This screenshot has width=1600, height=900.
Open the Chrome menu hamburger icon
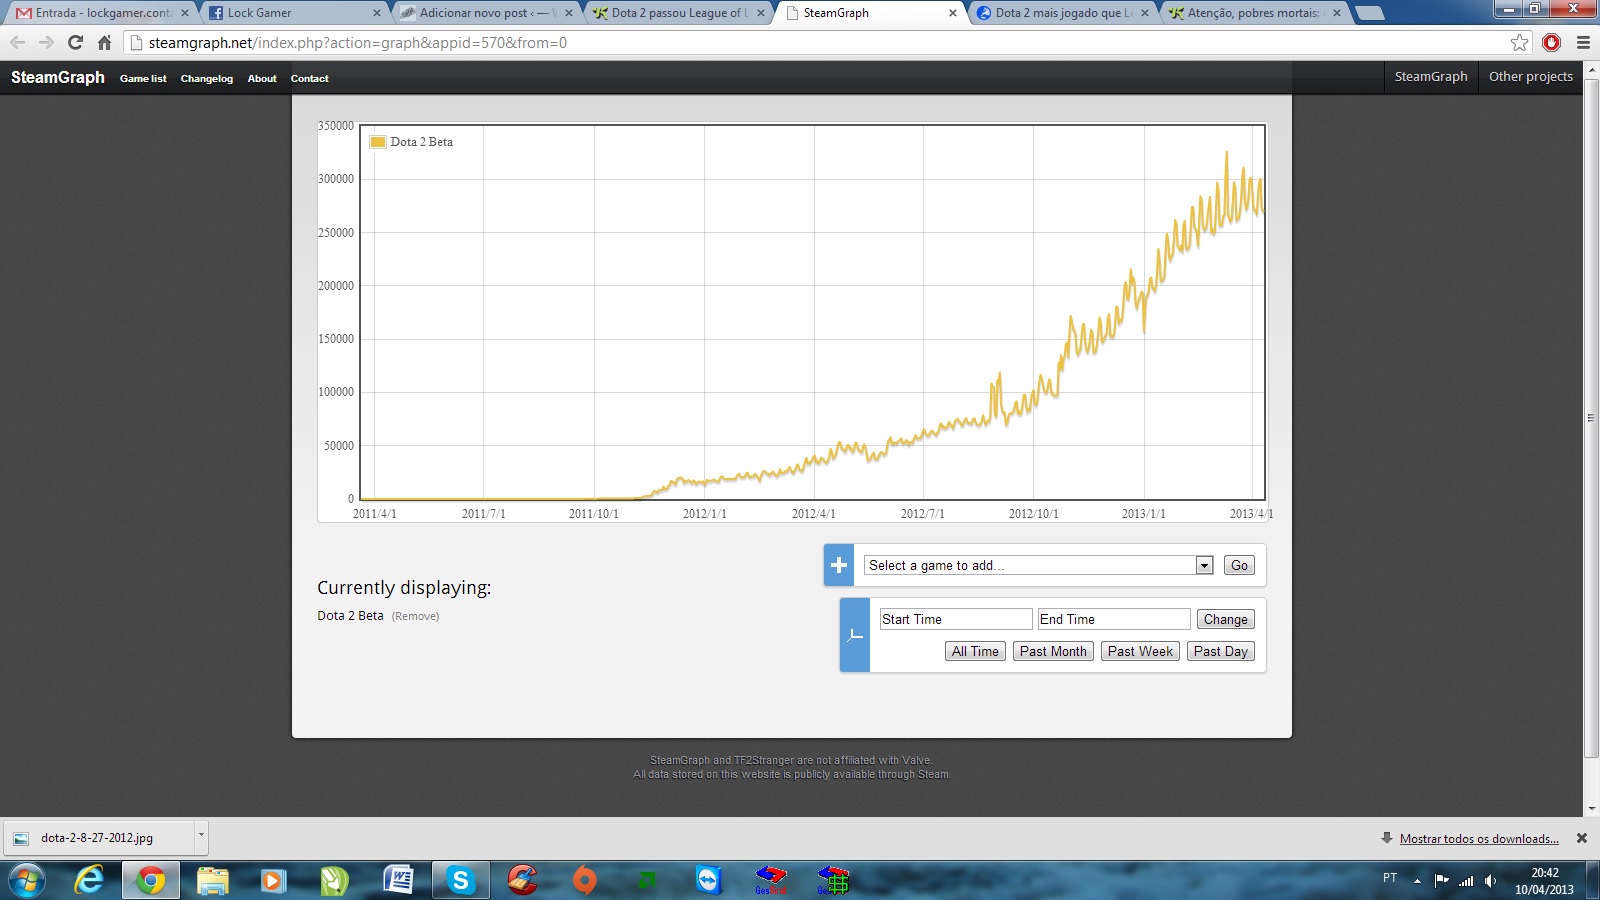[1583, 43]
